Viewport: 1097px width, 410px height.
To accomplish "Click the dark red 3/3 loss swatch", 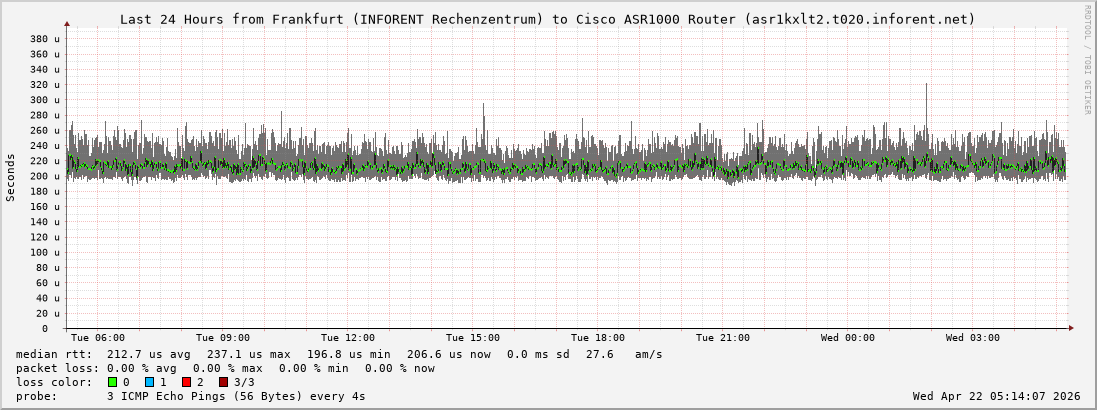I will (223, 382).
